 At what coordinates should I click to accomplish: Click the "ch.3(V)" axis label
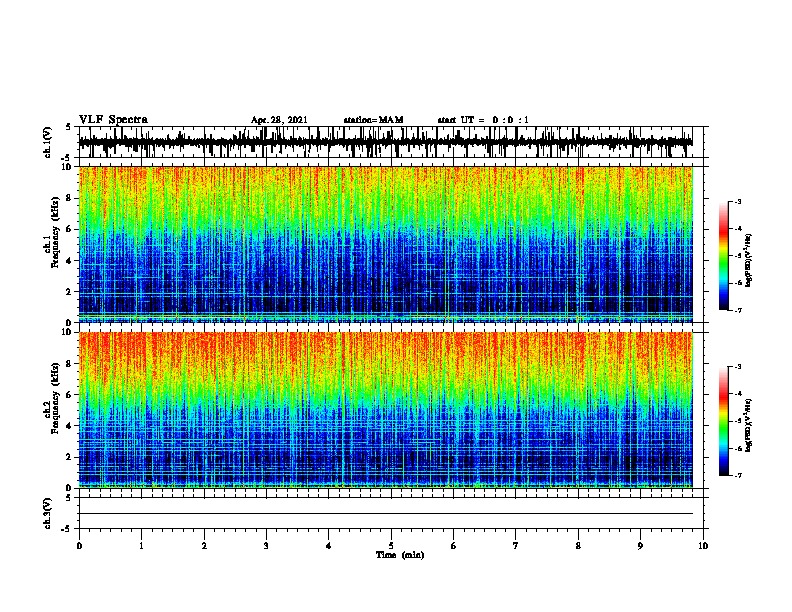point(48,513)
